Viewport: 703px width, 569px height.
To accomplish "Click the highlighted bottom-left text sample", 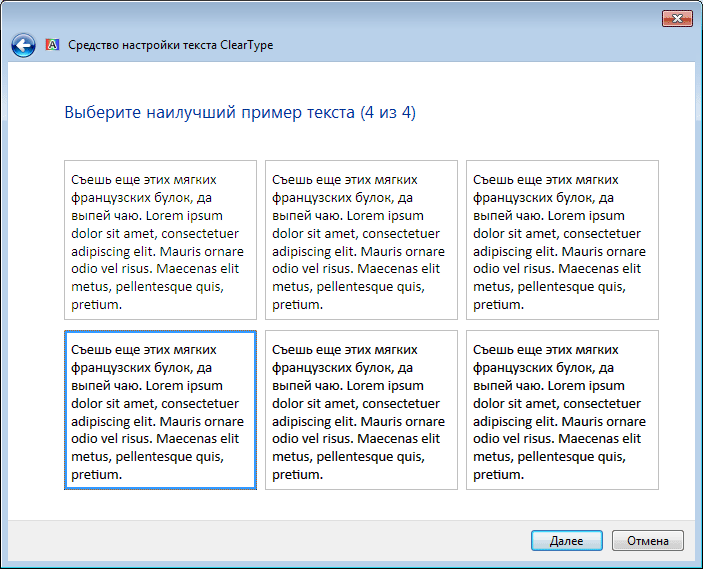I will 160,410.
